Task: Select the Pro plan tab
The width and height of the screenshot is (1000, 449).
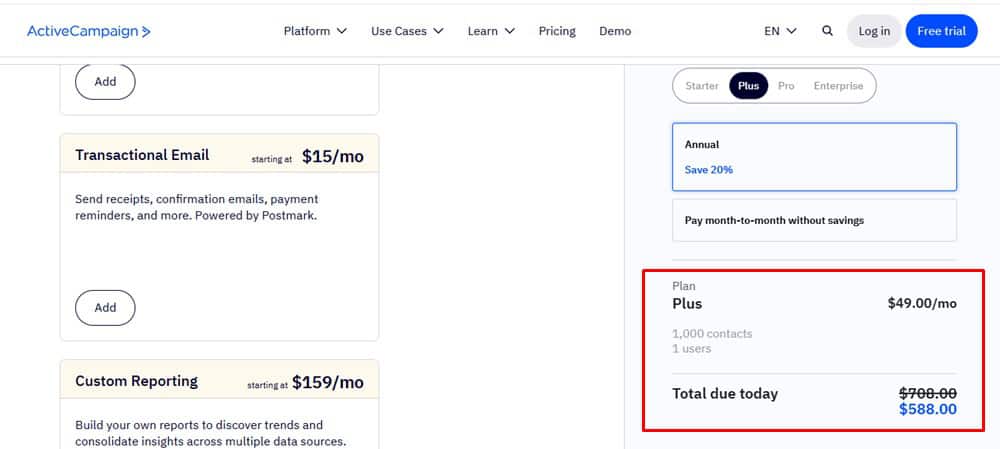Action: (x=786, y=85)
